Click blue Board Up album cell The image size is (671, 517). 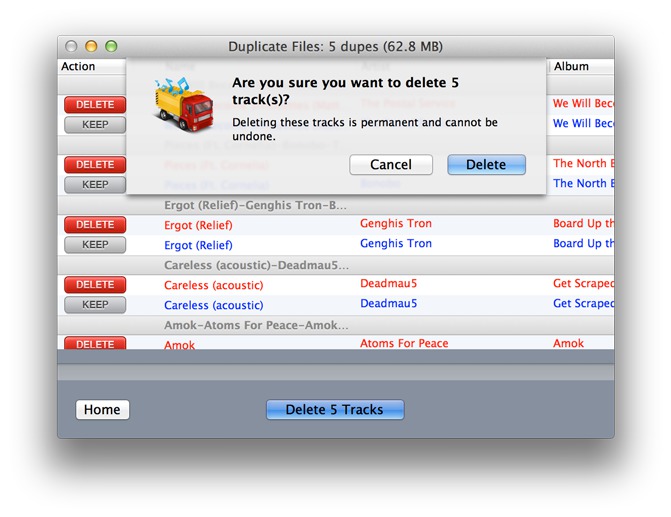coord(583,244)
